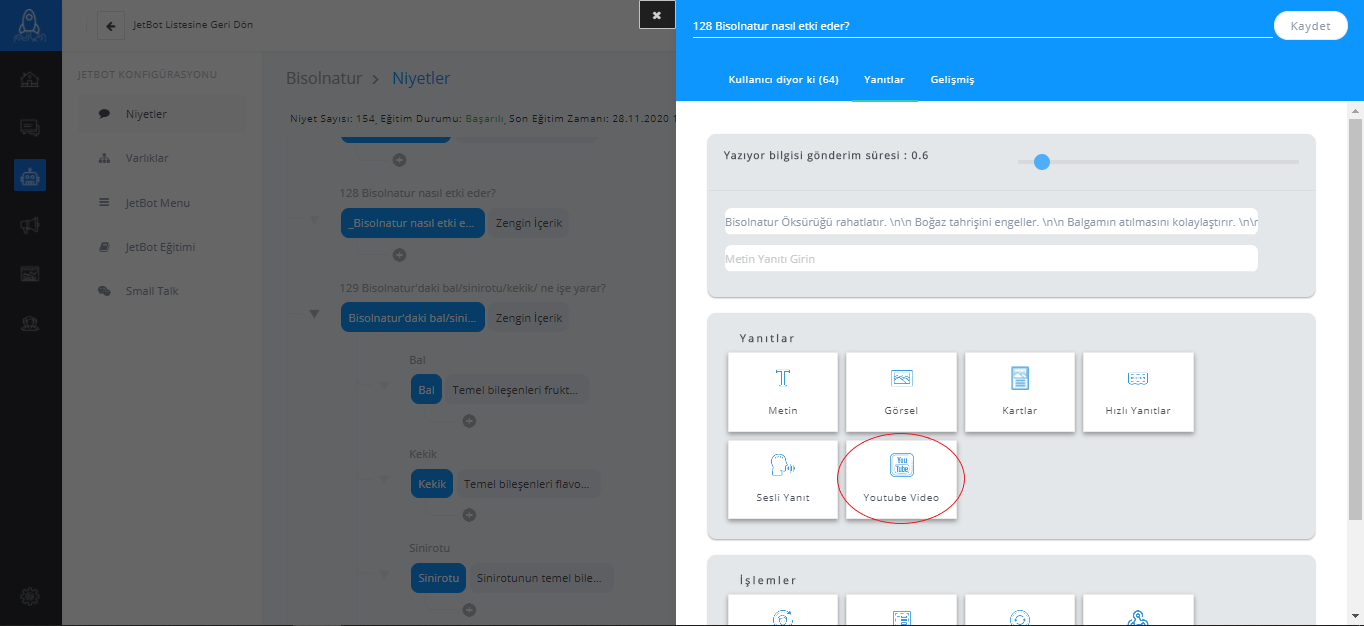This screenshot has height=626, width=1364.
Task: Click the Metin Yanıtı Girin input
Action: pyautogui.click(x=991, y=258)
